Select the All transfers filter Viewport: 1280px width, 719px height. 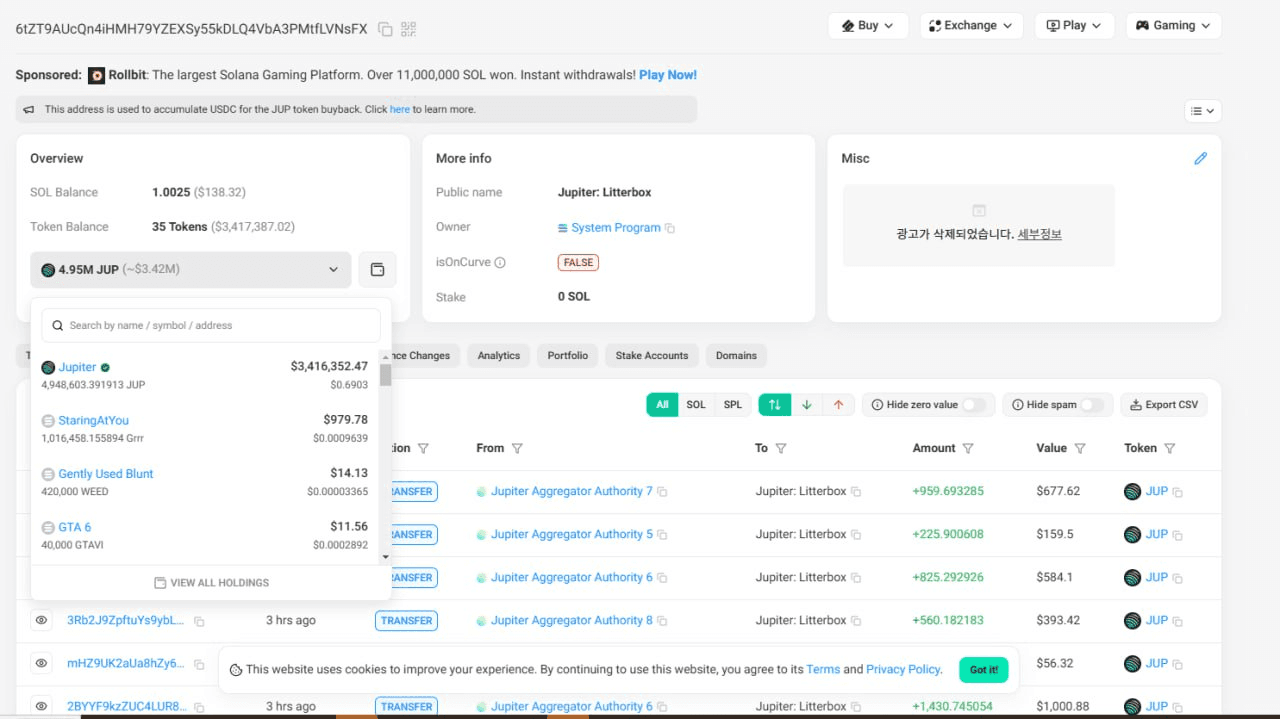(662, 405)
